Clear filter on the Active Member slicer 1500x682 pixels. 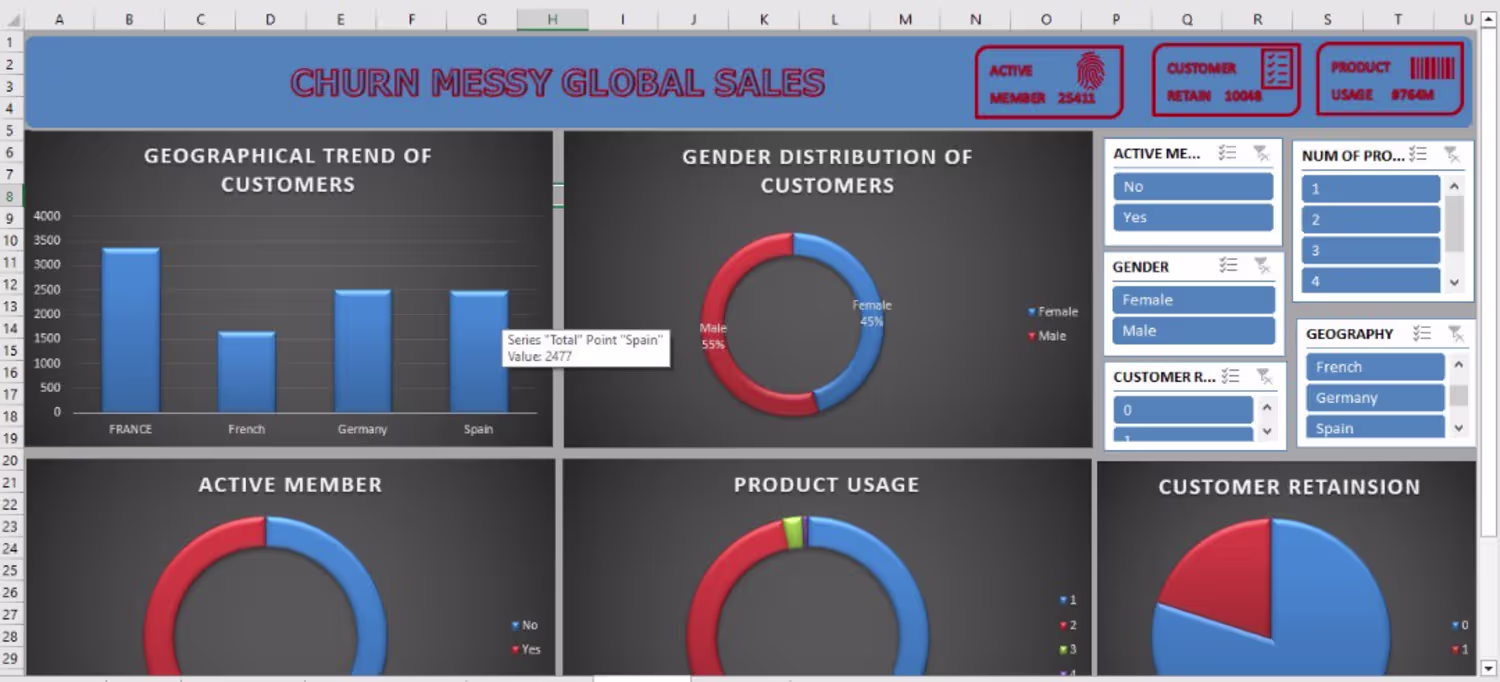pyautogui.click(x=1261, y=153)
